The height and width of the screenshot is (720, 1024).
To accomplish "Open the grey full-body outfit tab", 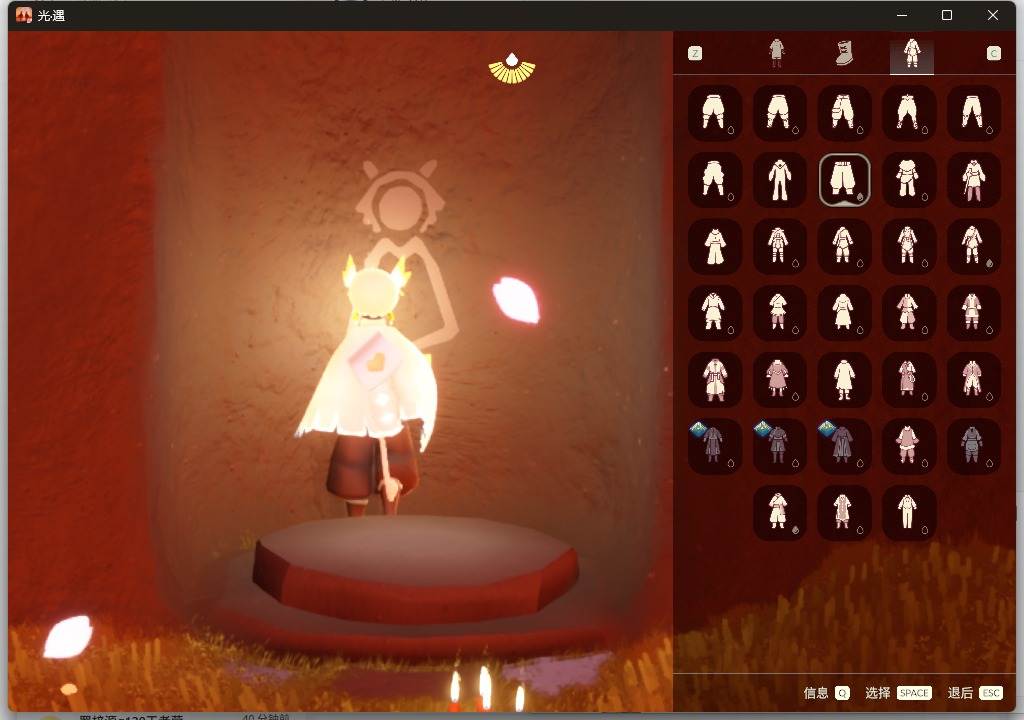I will pyautogui.click(x=776, y=53).
